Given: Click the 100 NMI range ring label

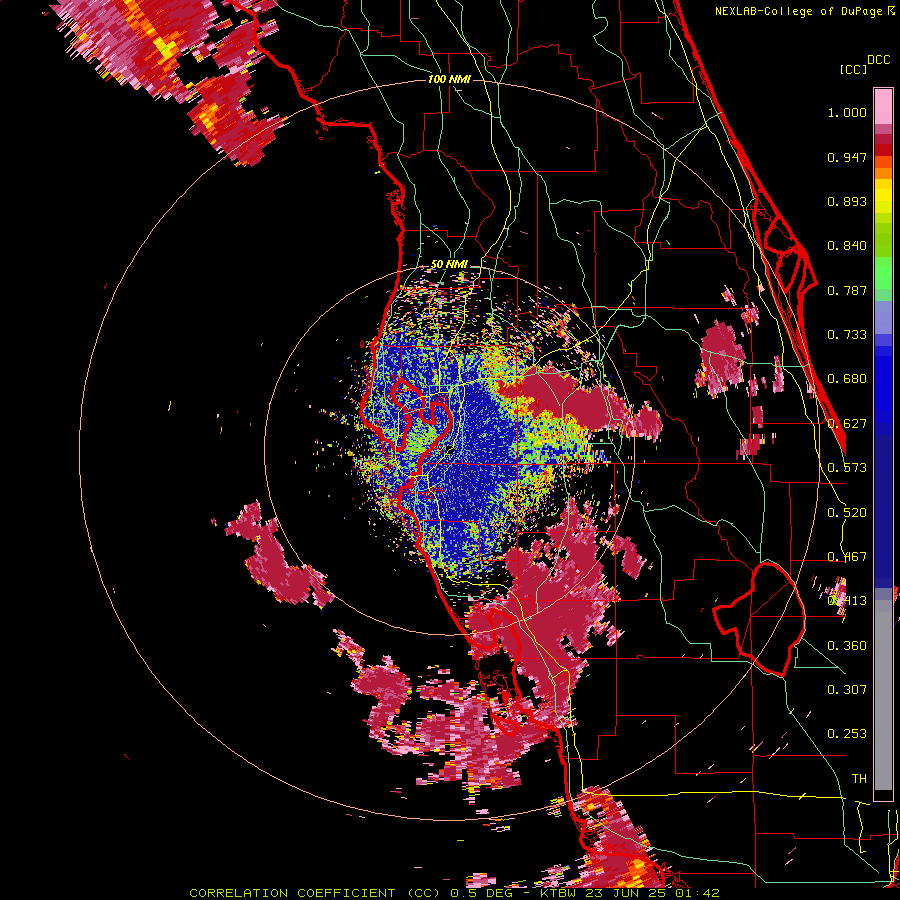Looking at the screenshot, I should pos(449,79).
